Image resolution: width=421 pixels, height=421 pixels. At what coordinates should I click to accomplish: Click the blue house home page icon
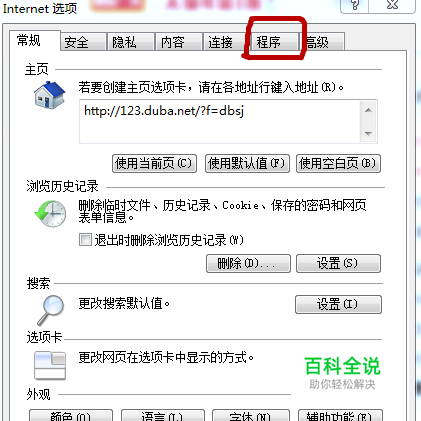click(49, 95)
